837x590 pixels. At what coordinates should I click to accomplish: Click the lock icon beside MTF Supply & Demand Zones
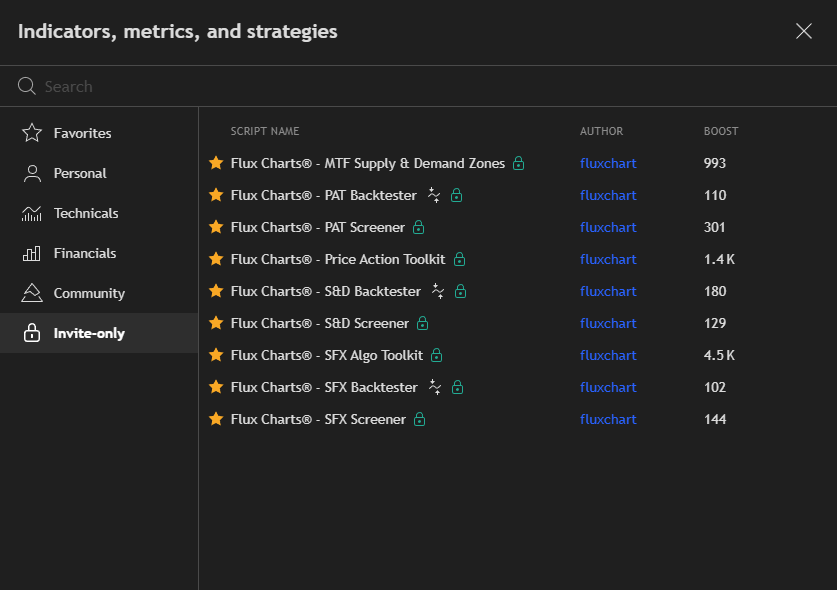[518, 163]
